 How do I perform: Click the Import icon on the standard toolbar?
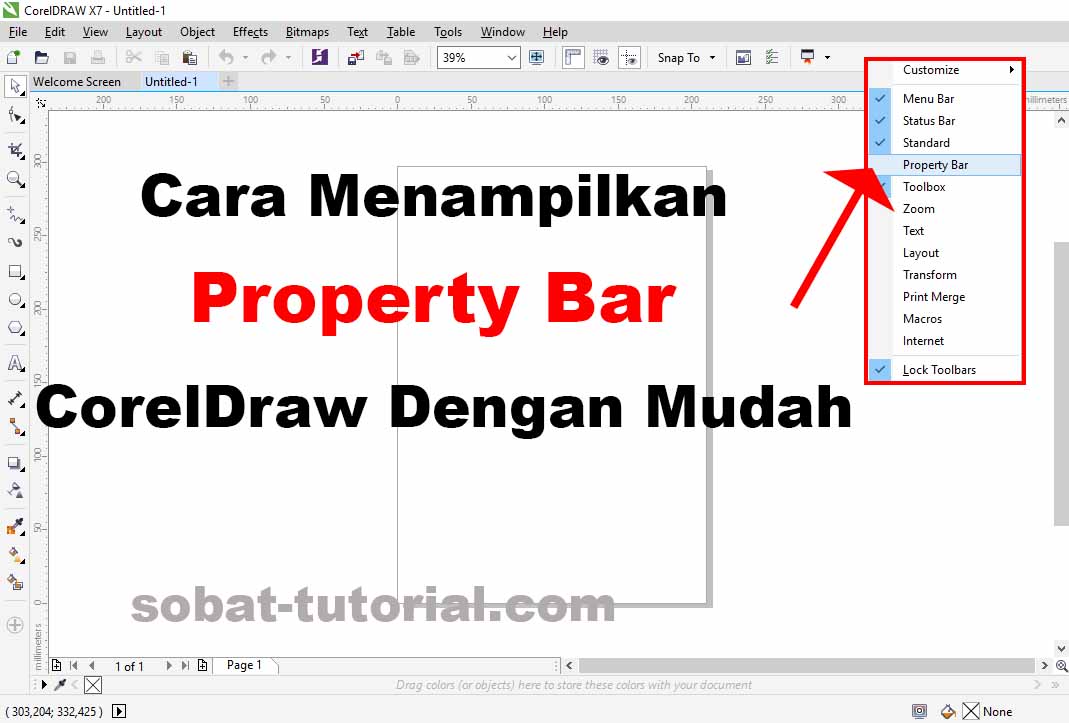pos(355,57)
